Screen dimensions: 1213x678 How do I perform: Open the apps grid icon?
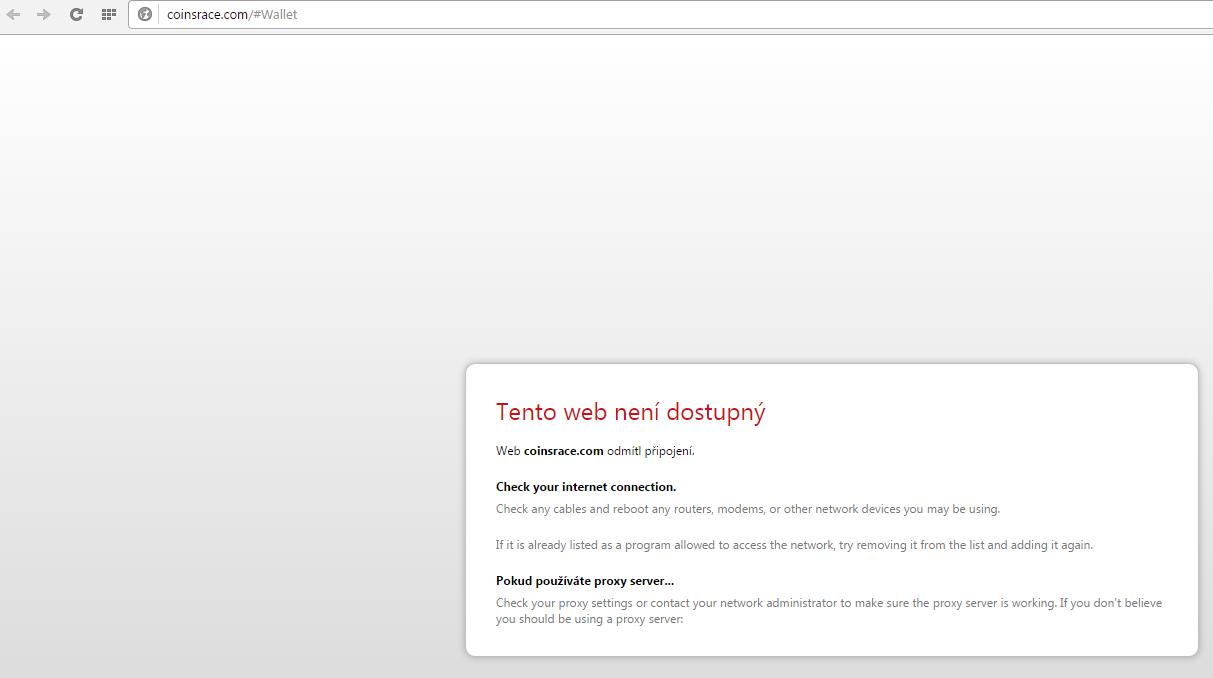click(109, 14)
